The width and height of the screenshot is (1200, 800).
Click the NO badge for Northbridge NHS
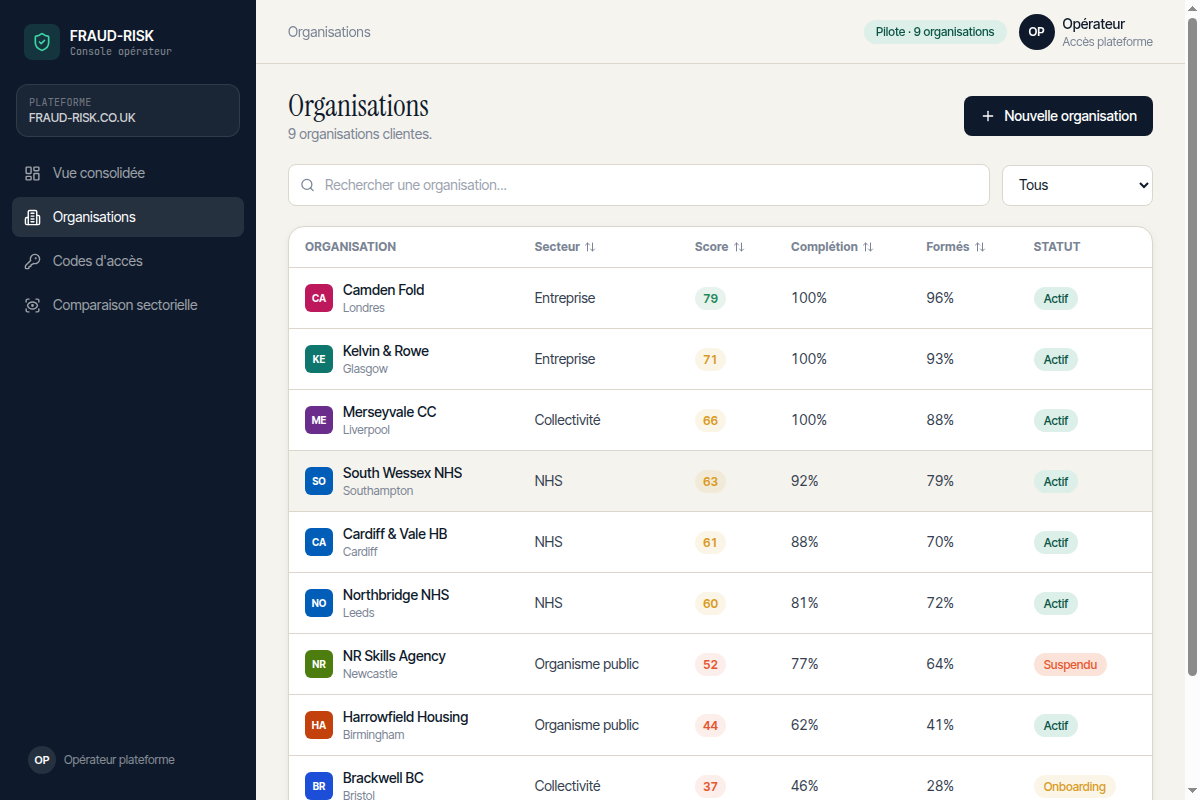[x=319, y=603]
